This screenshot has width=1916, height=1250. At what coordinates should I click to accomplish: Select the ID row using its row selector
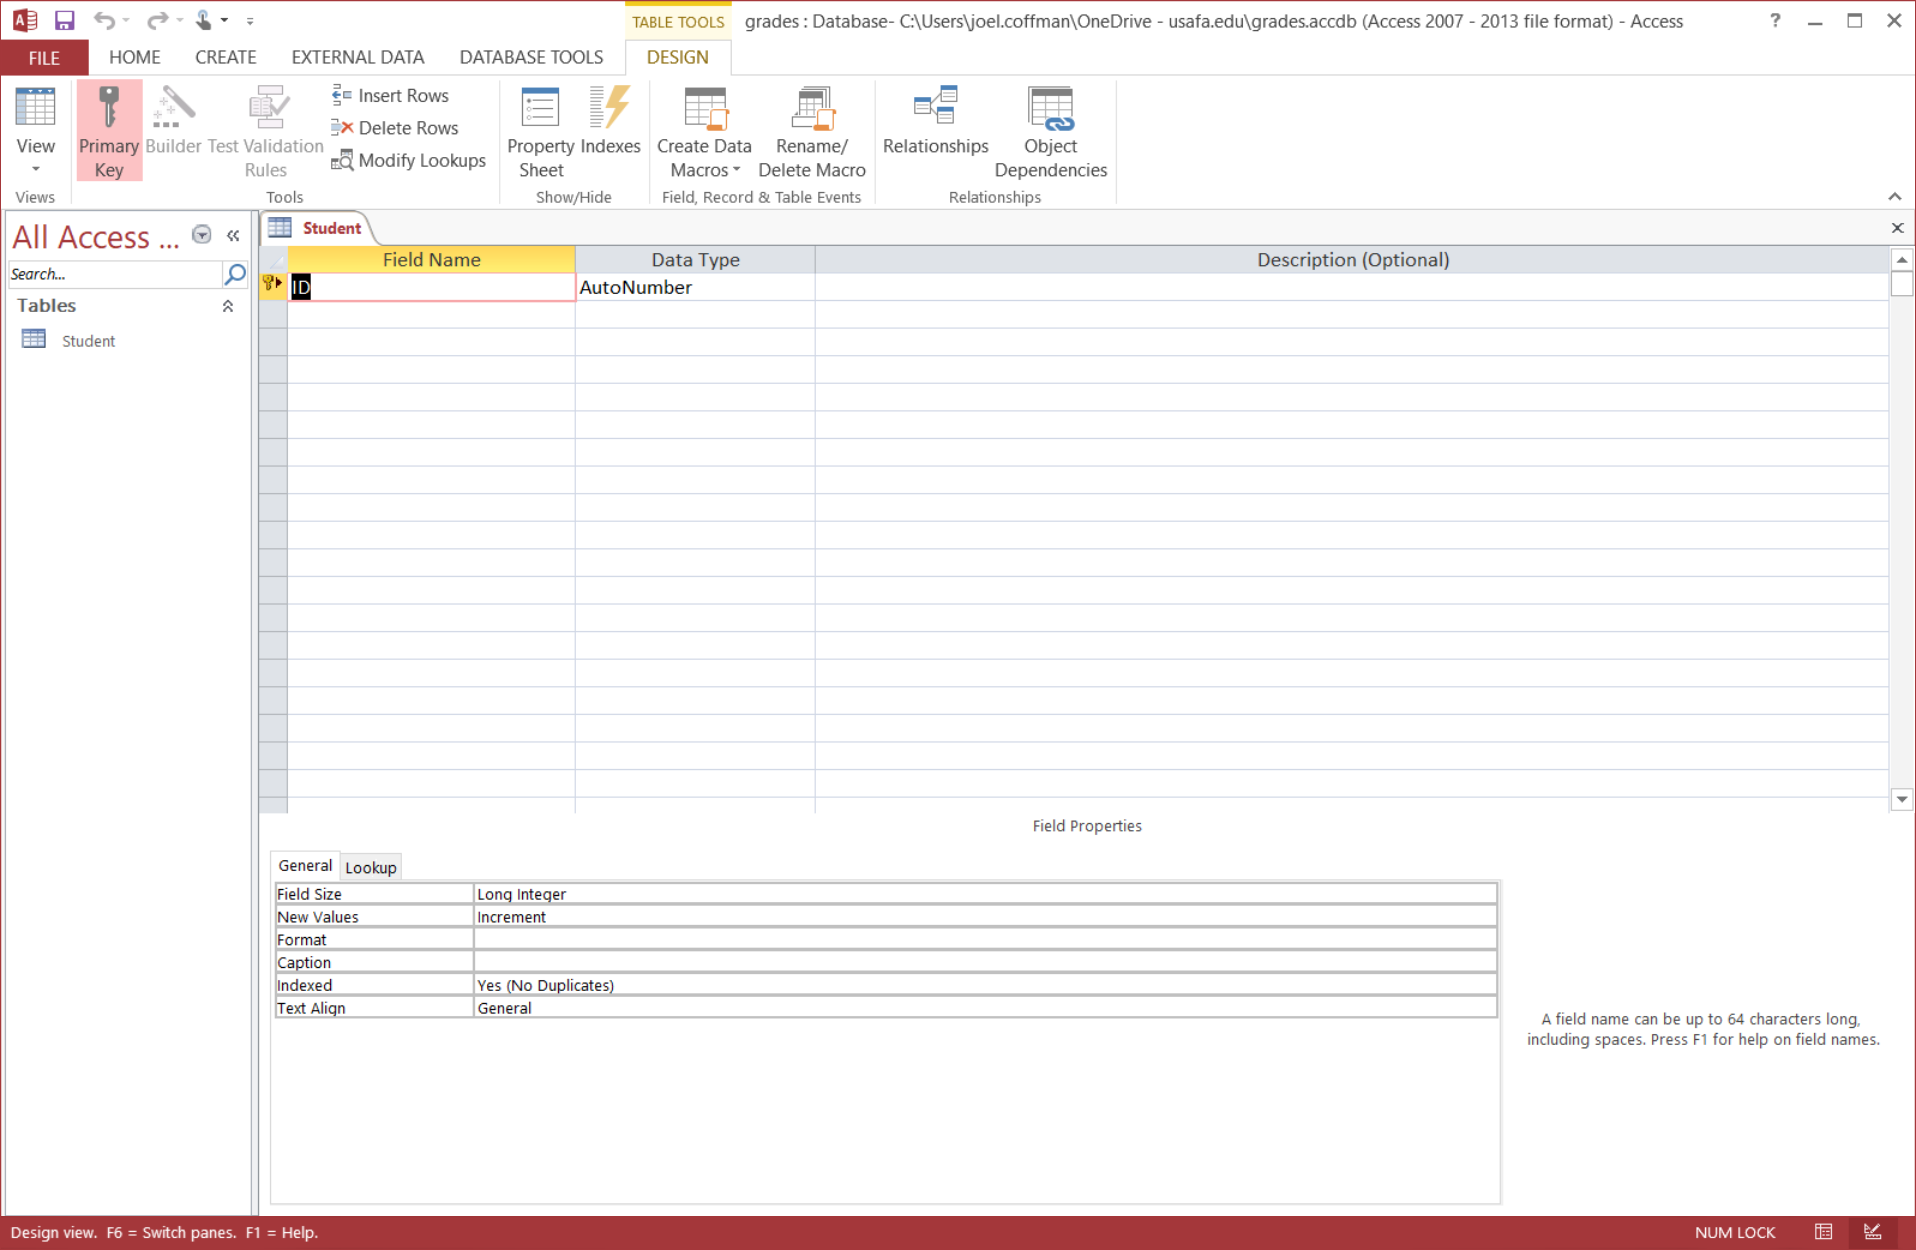click(273, 287)
